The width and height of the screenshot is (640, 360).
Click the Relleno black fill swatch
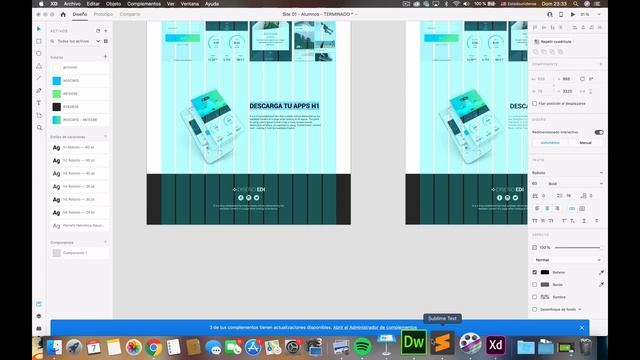pos(545,272)
